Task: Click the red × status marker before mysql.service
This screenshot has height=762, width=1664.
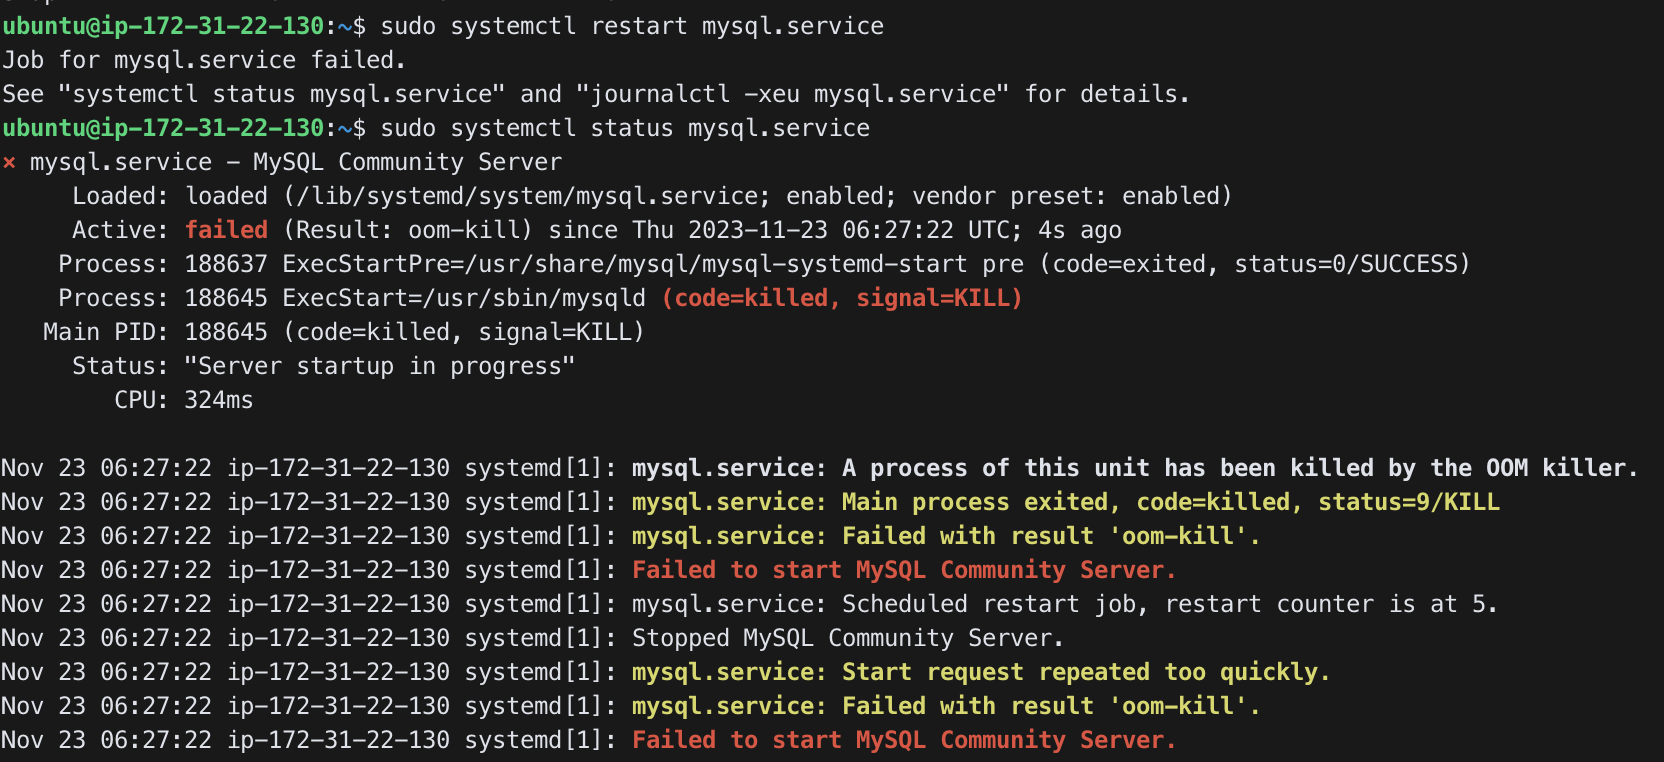Action: pos(9,162)
